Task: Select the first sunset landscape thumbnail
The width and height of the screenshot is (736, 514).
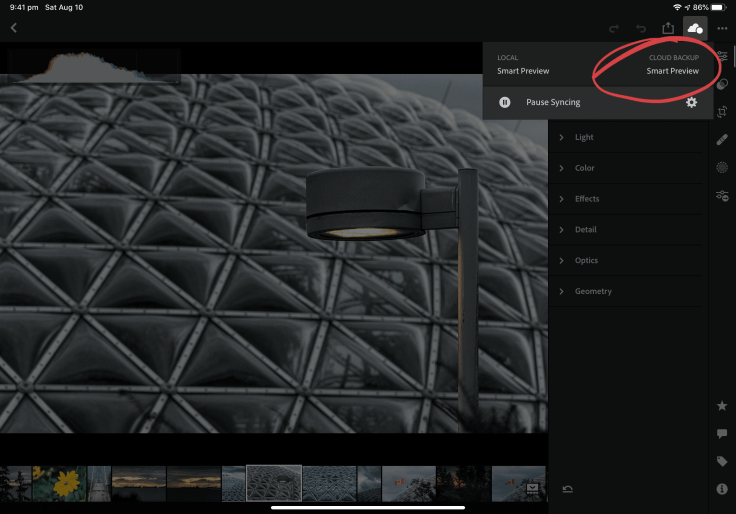Action: [139, 484]
